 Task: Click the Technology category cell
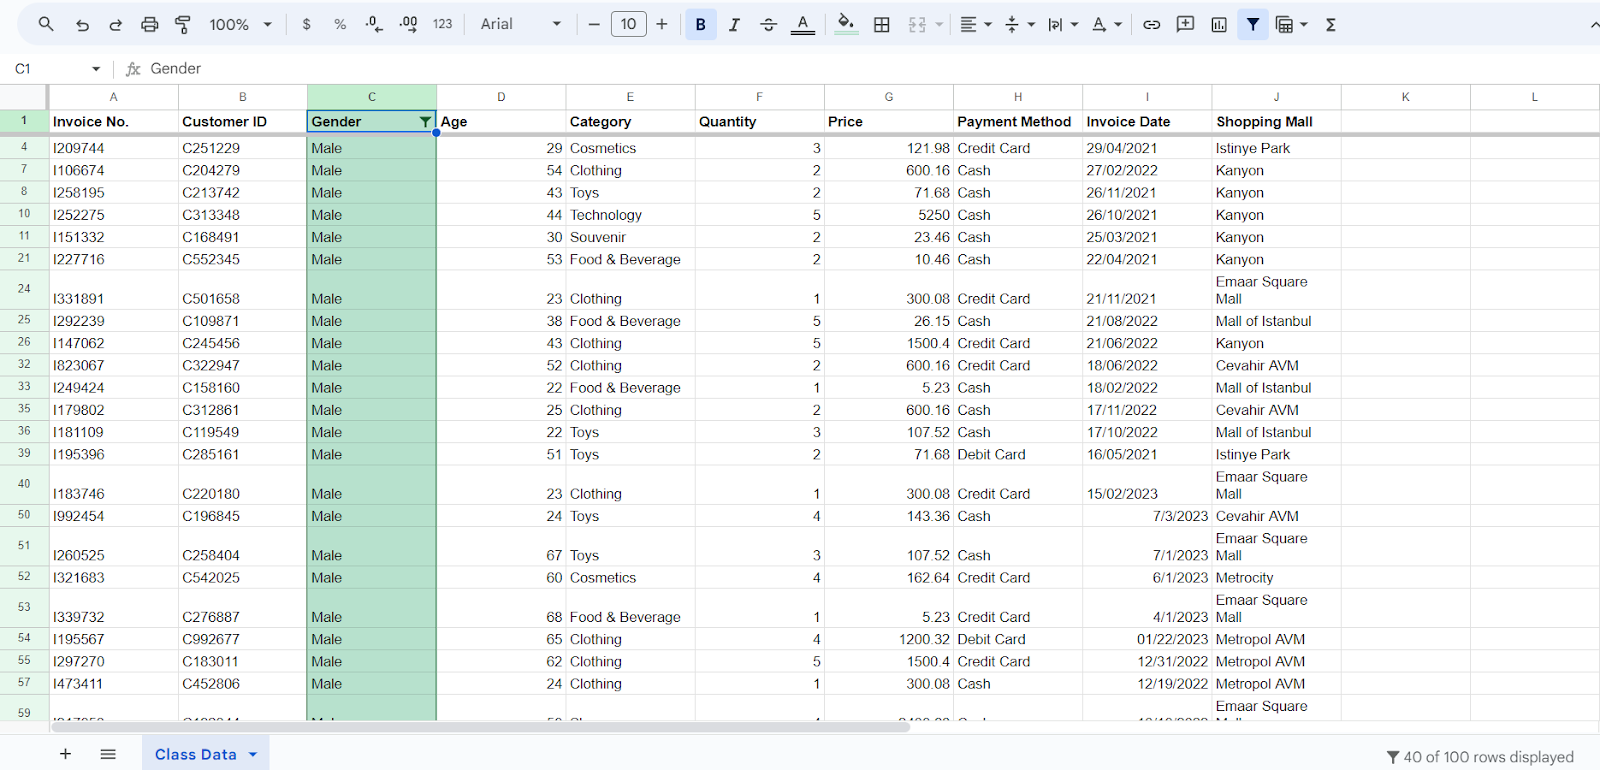[630, 215]
